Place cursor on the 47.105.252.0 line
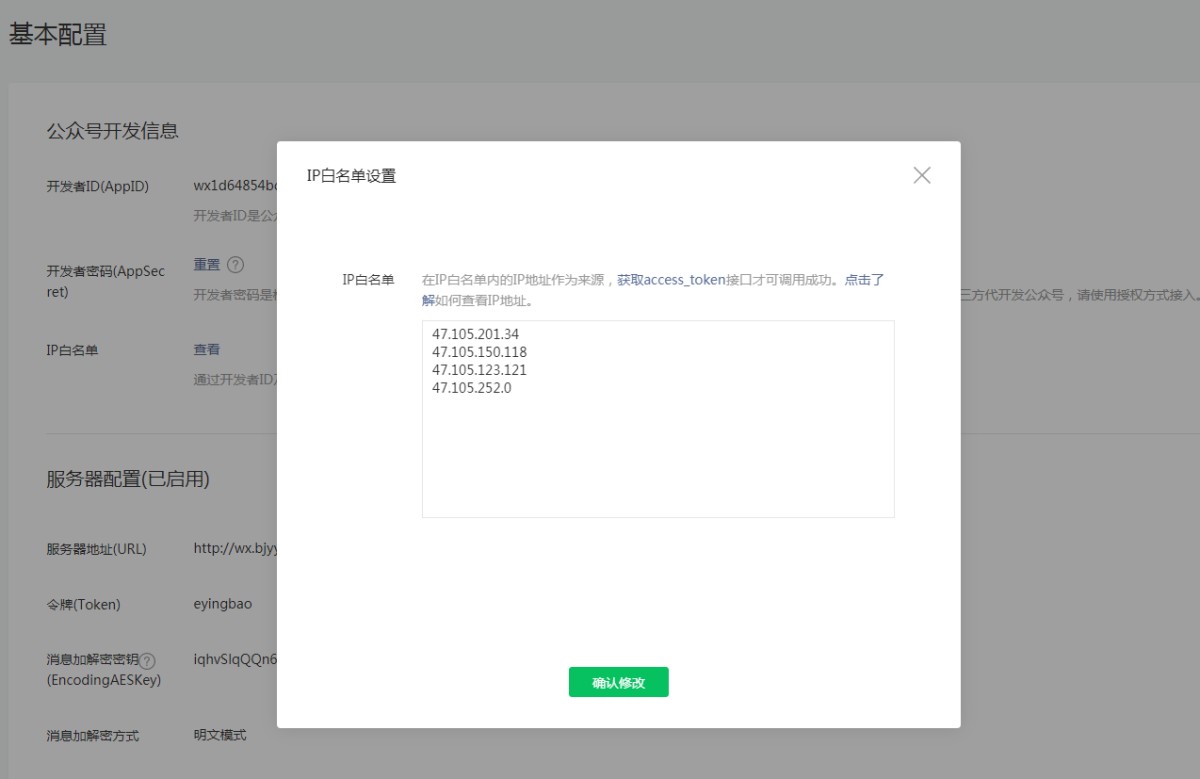The width and height of the screenshot is (1200, 779). coord(472,388)
